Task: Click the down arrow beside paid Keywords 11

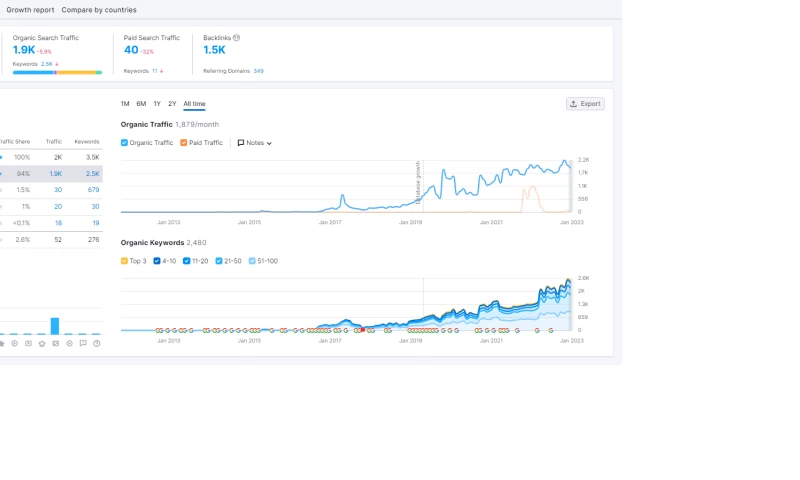Action: 162,71
